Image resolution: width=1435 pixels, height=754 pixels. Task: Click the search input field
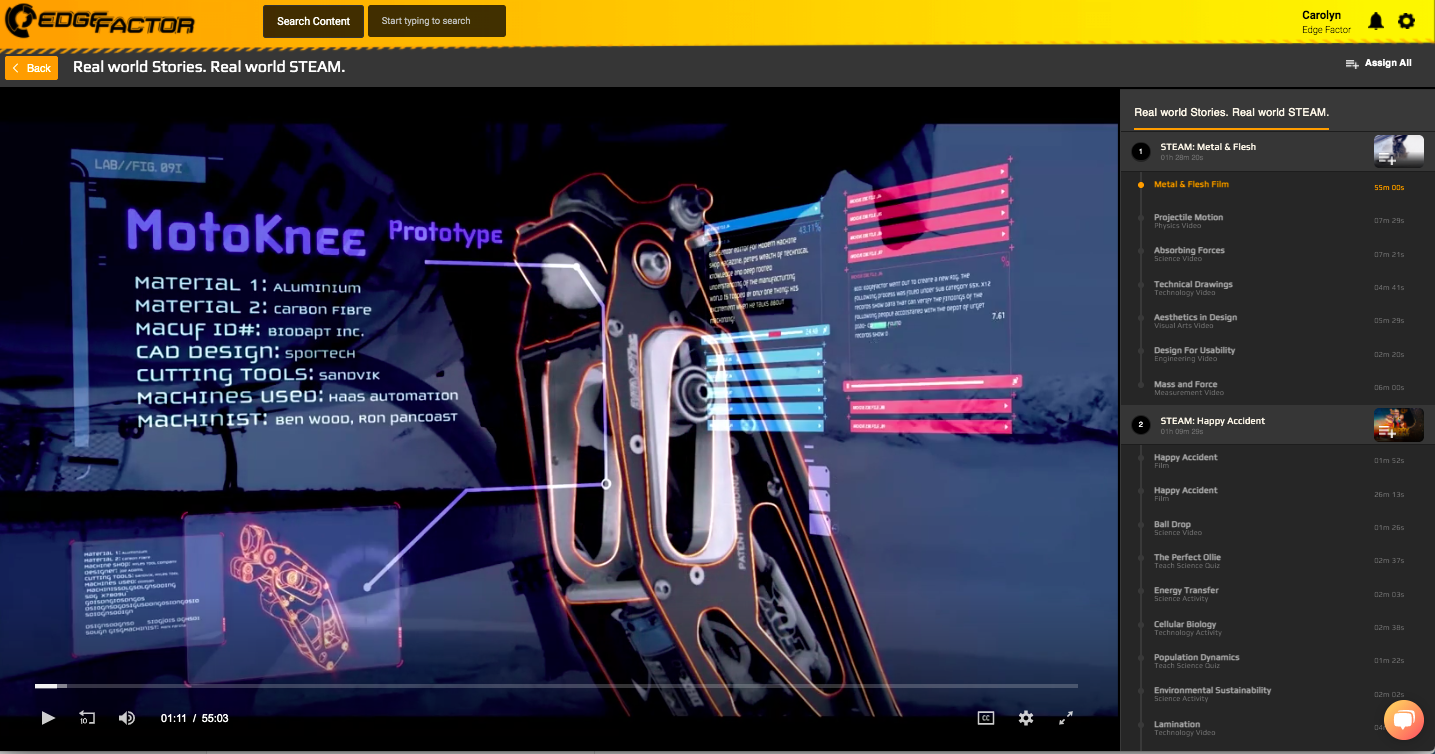(x=436, y=21)
